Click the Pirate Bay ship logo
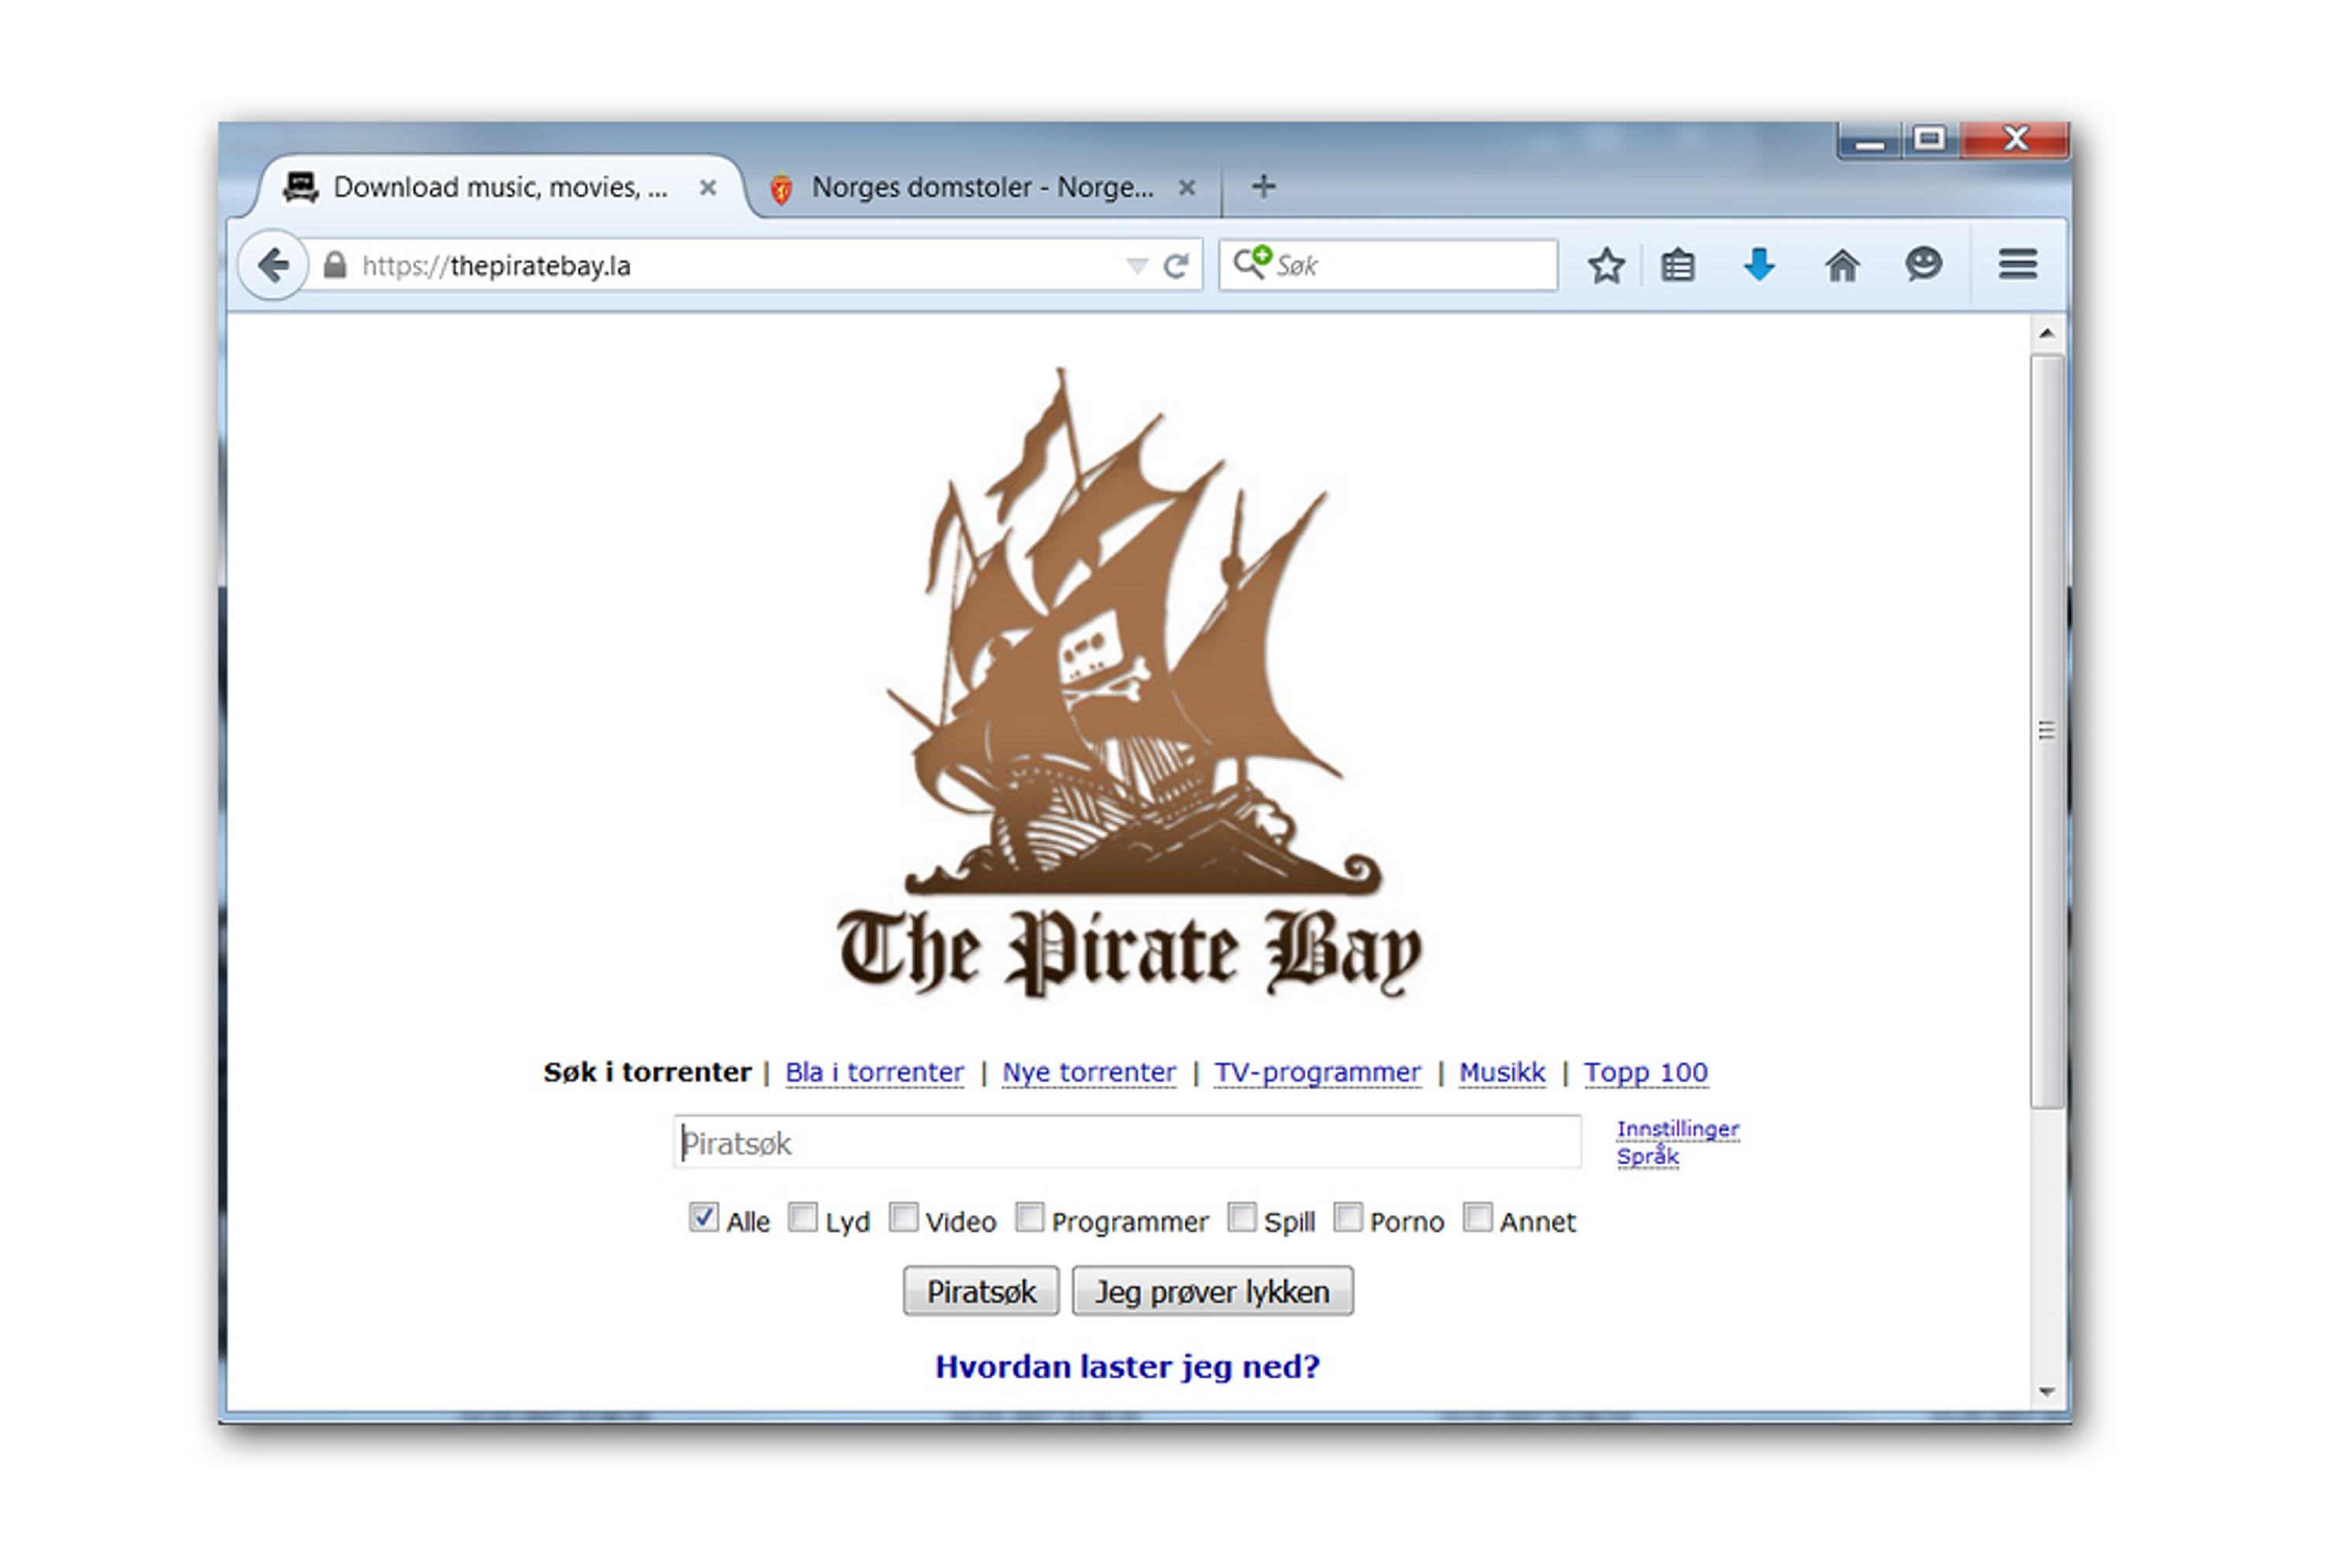This screenshot has height=1568, width=2327. tap(1130, 684)
